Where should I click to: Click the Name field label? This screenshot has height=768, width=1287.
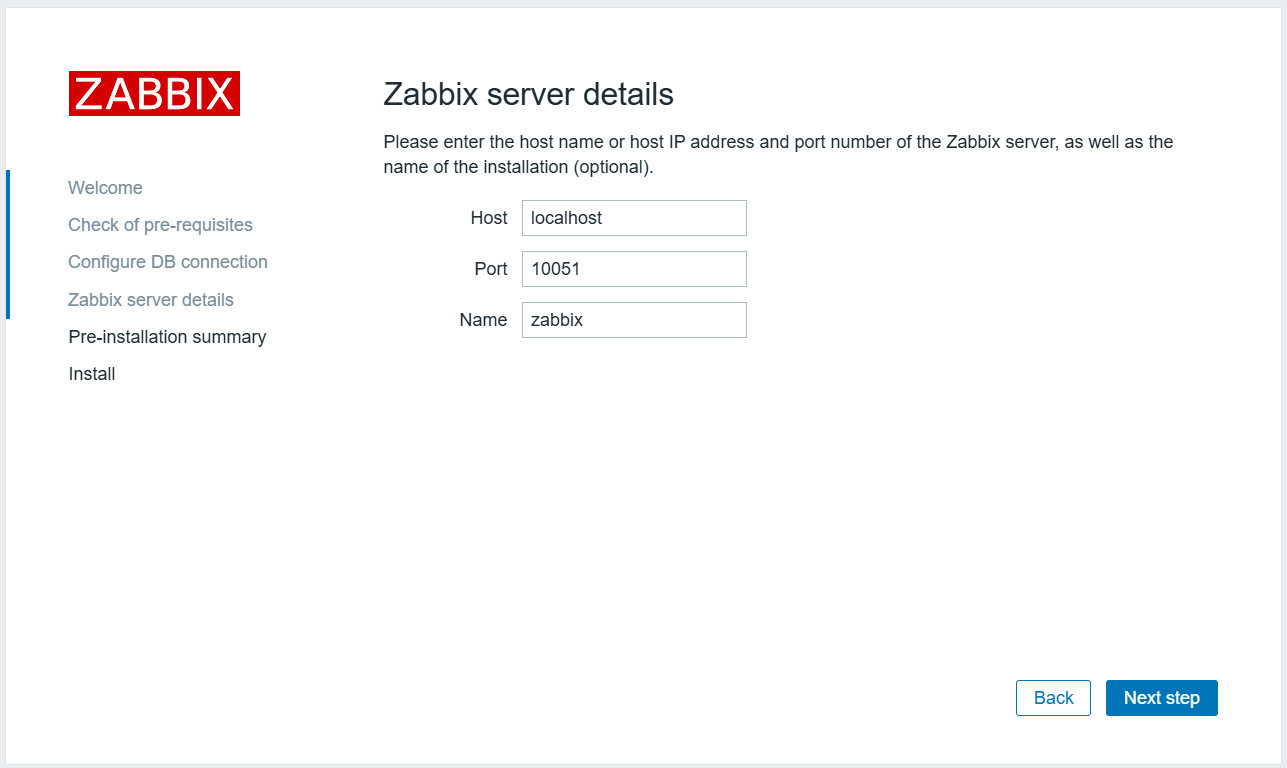(483, 320)
